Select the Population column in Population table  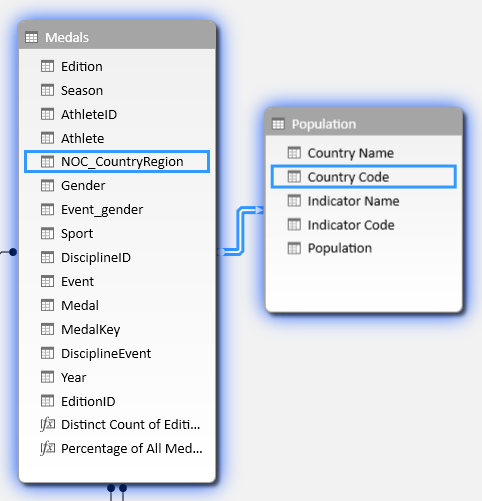pos(364,248)
